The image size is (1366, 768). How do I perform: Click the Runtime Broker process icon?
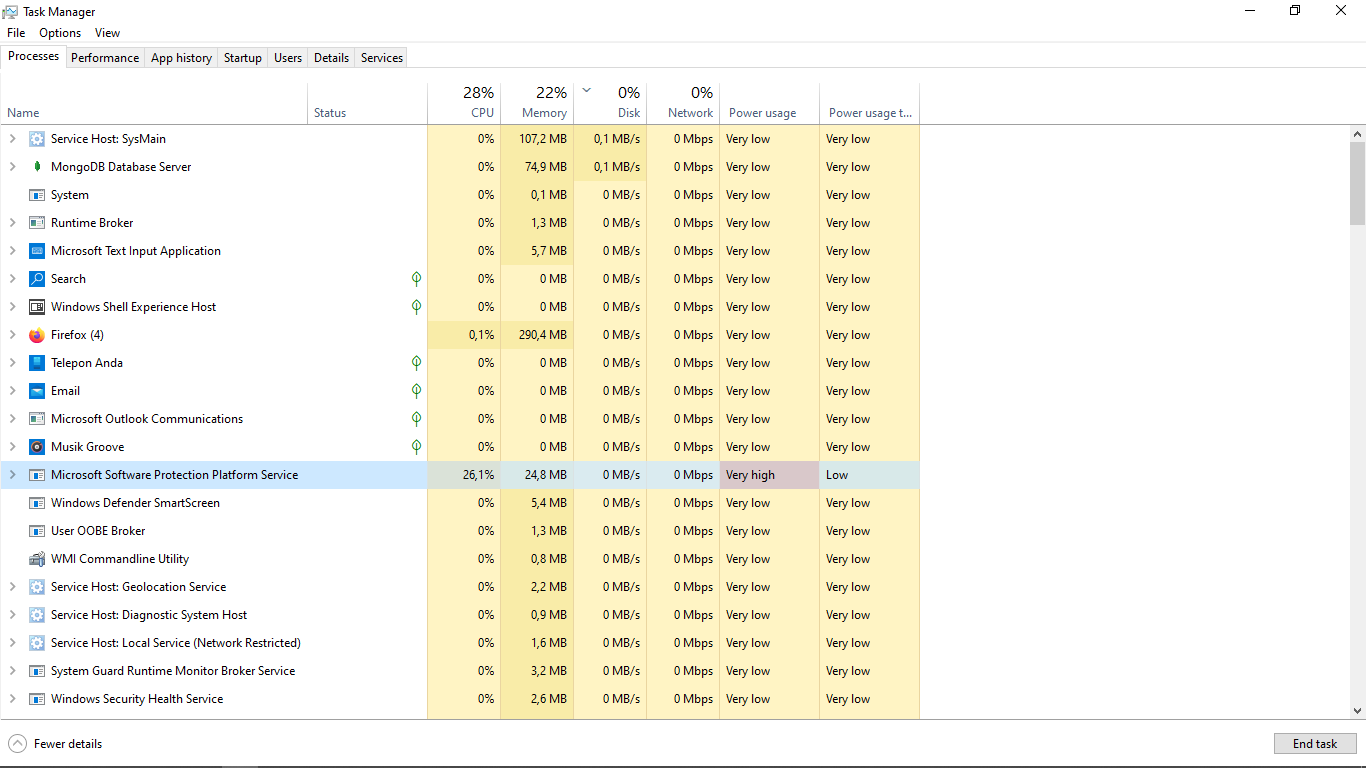(37, 223)
